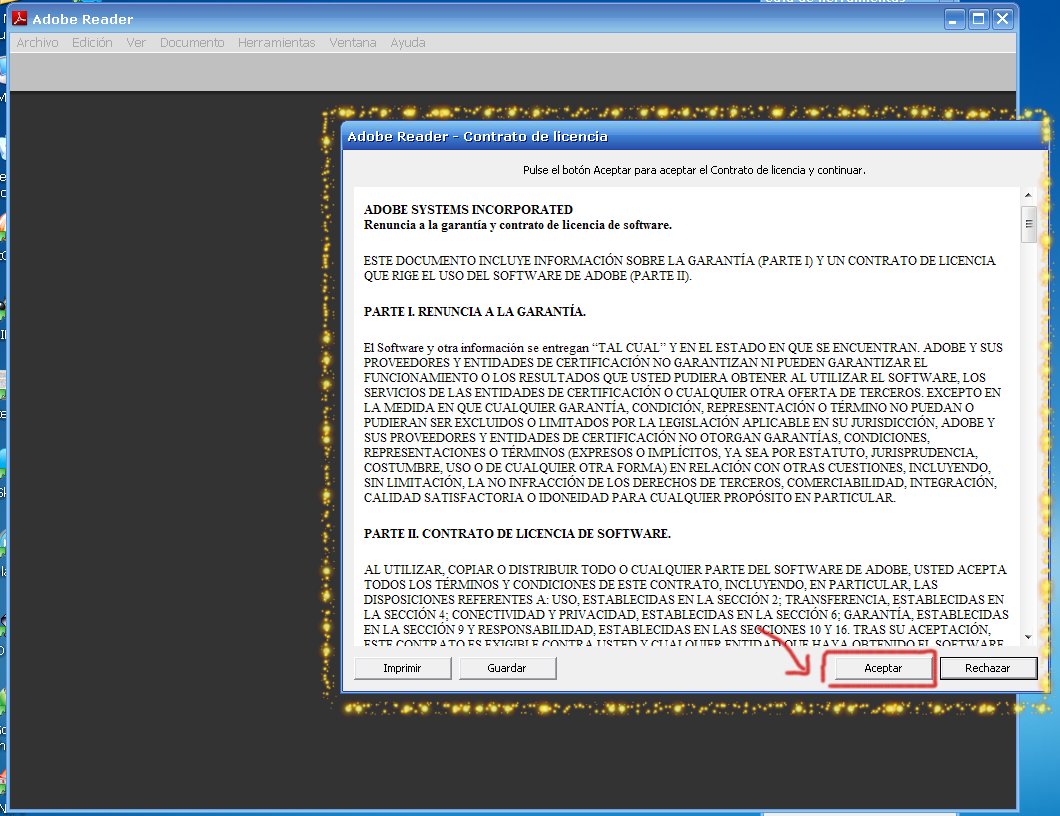Click the Rechazar button
Screen dimensions: 1060x816
[988, 668]
